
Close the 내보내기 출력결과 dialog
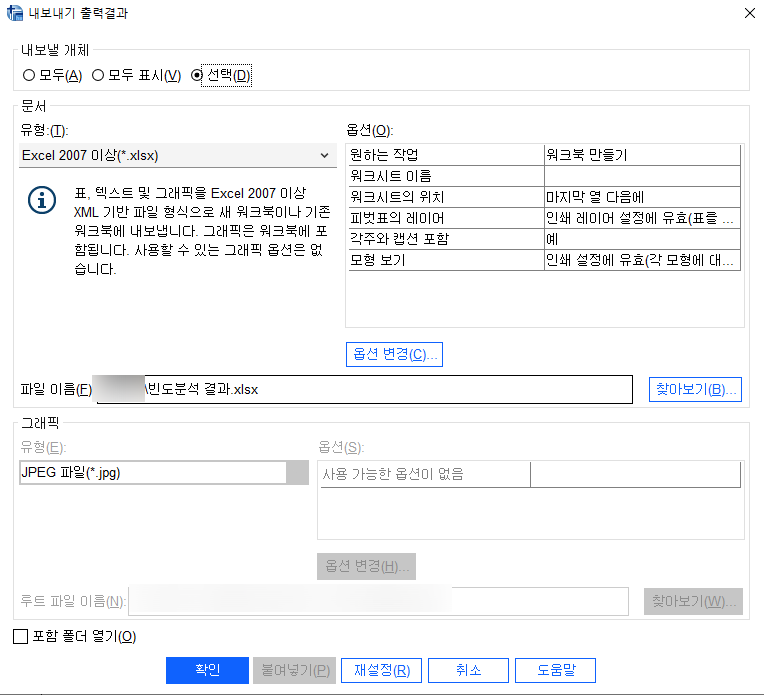tap(750, 13)
